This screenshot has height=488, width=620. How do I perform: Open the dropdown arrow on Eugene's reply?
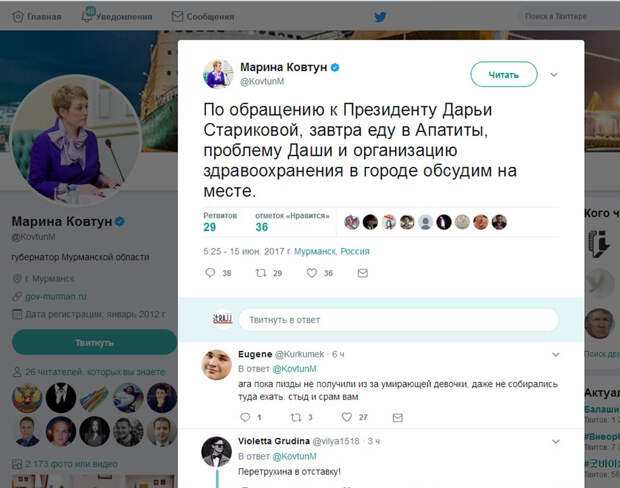(556, 354)
